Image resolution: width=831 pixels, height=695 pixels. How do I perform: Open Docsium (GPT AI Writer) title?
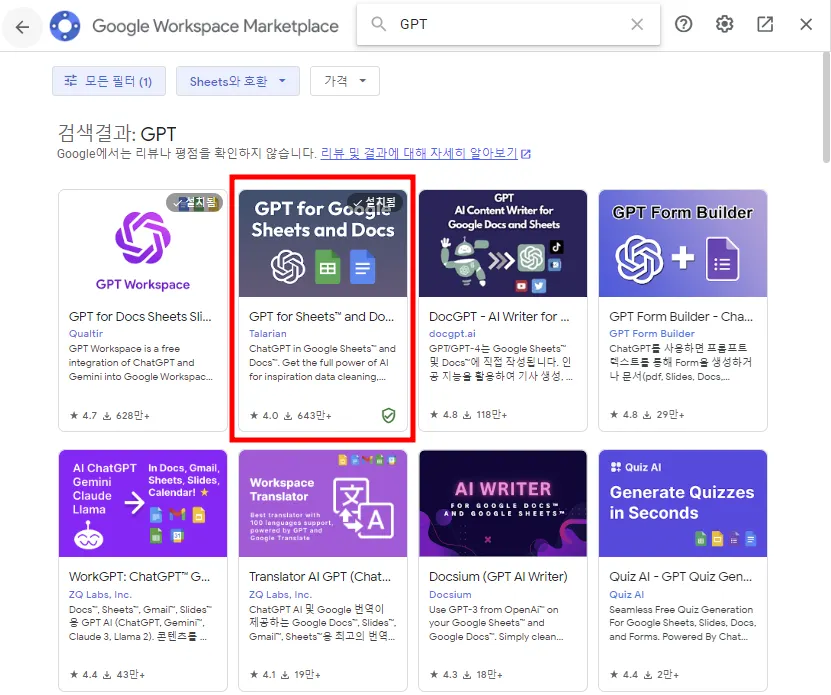click(x=498, y=577)
